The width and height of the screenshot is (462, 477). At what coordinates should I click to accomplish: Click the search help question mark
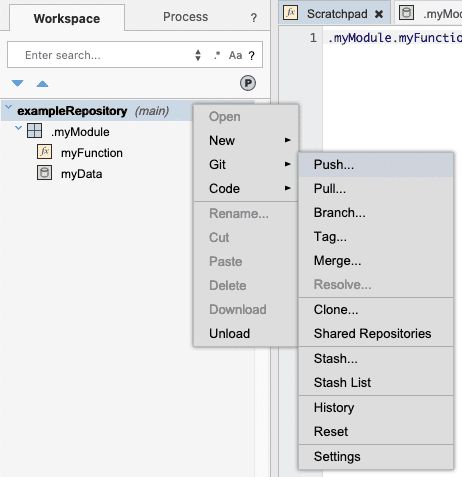click(x=252, y=55)
